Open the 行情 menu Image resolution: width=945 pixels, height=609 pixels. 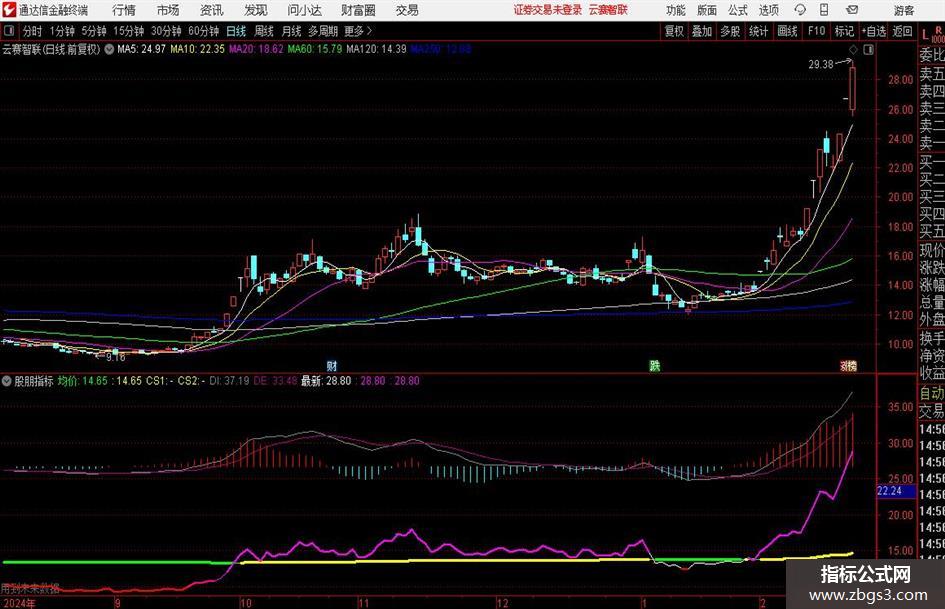coord(124,10)
